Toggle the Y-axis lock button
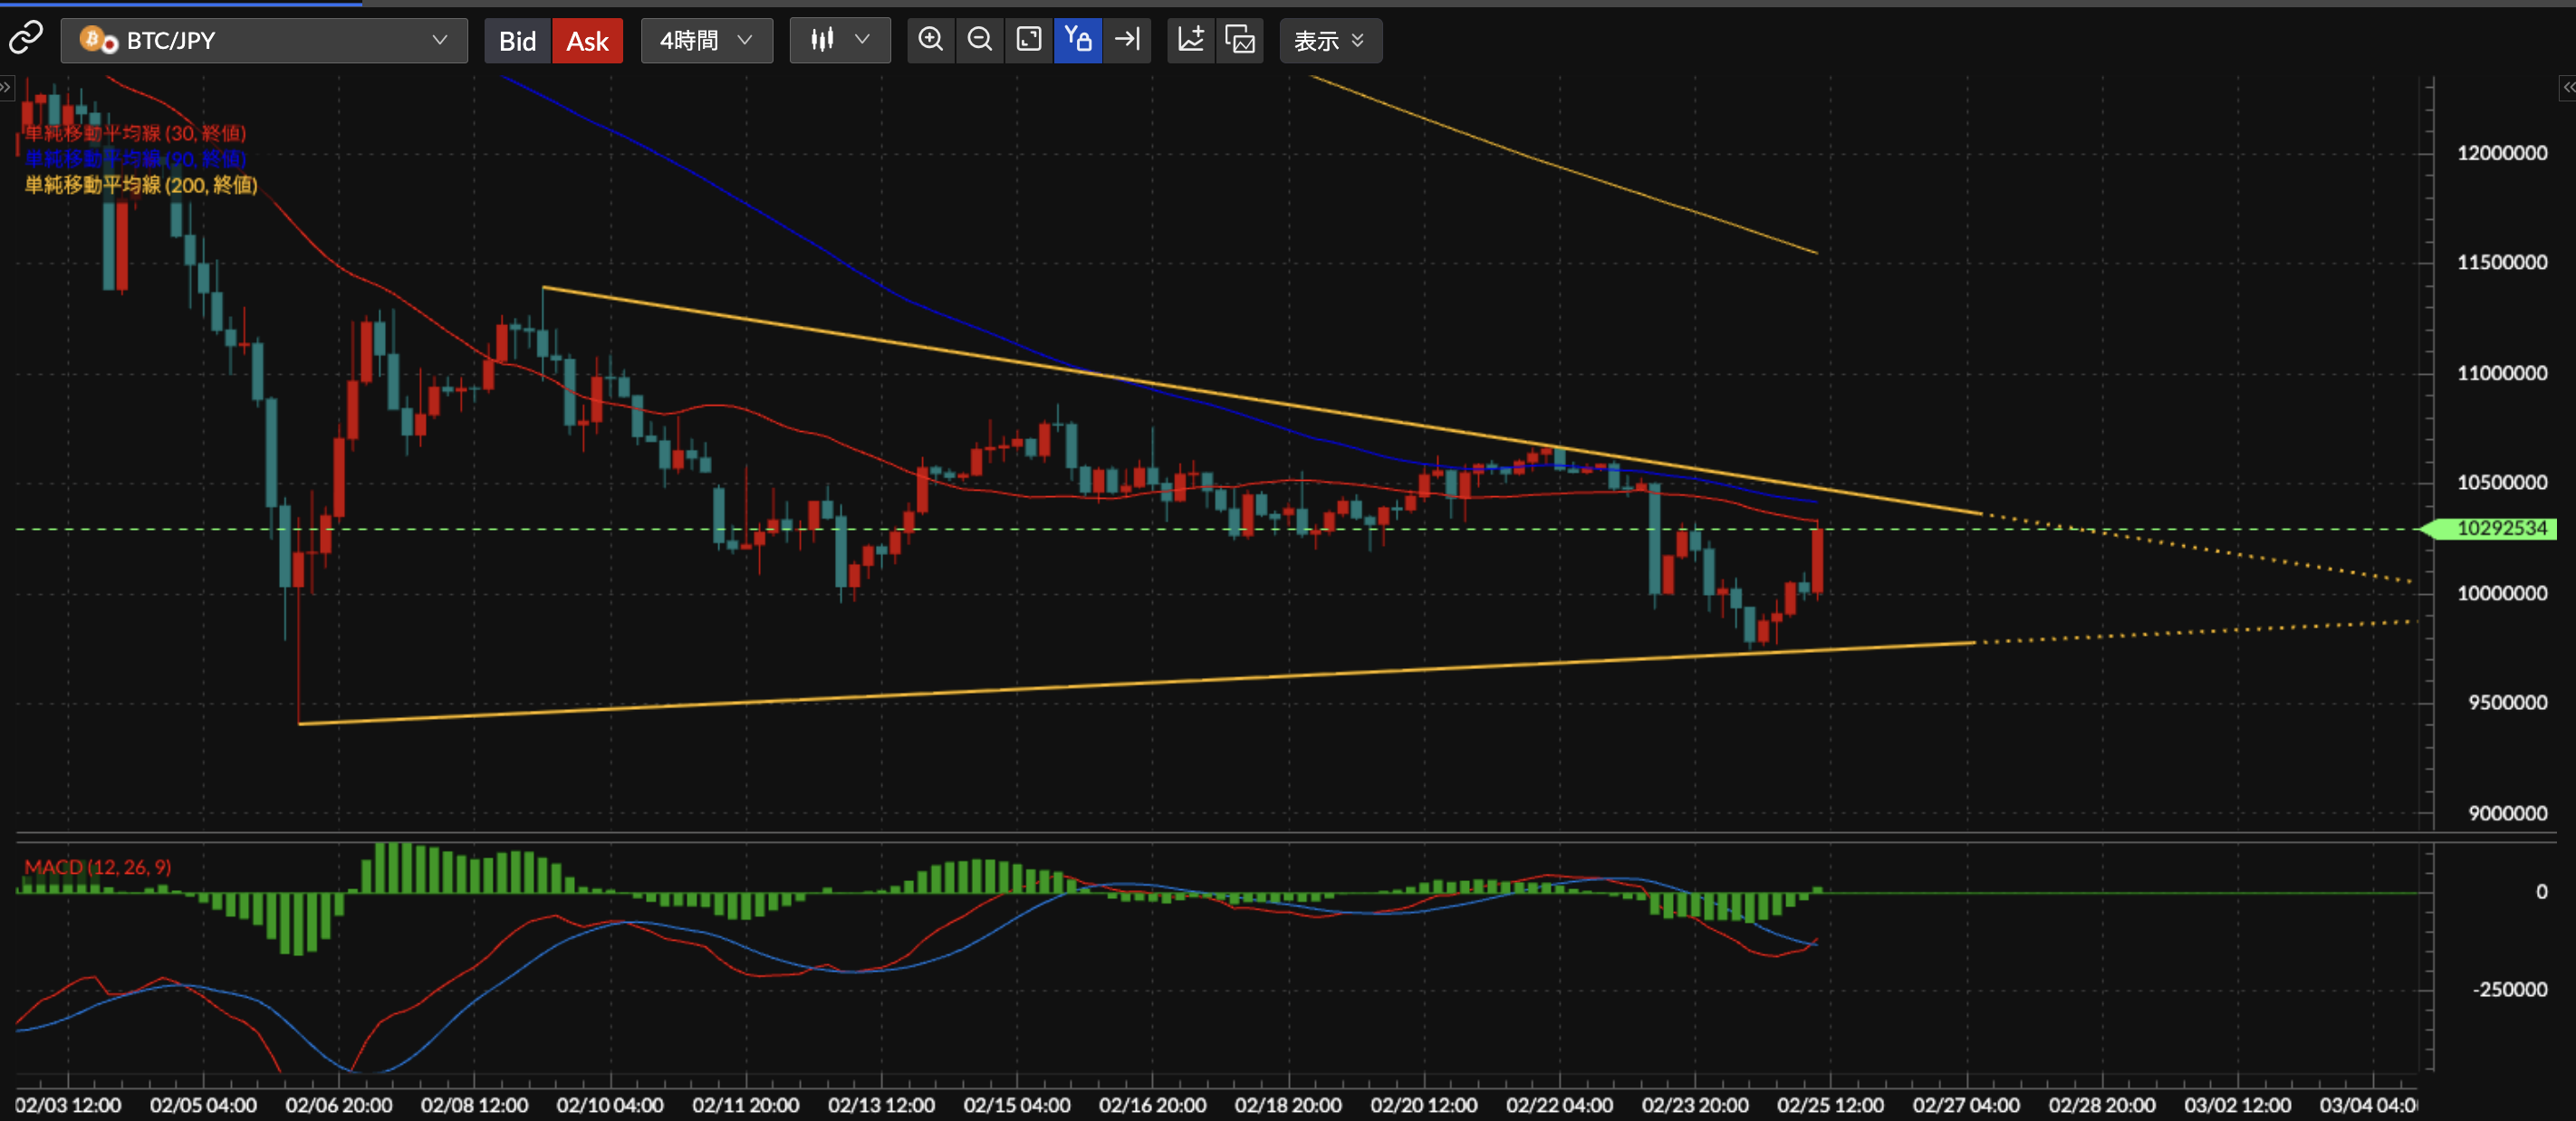Image resolution: width=2576 pixels, height=1121 pixels. [x=1077, y=40]
